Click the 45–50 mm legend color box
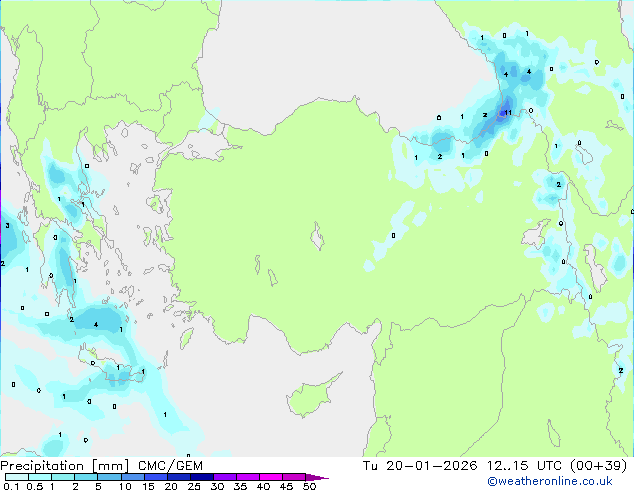This screenshot has width=634, height=490. 294,477
